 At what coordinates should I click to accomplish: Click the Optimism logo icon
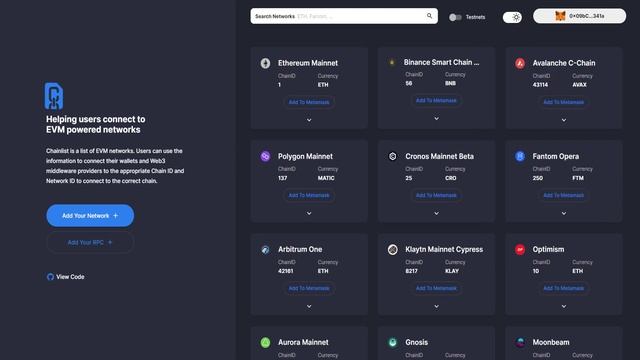point(520,249)
